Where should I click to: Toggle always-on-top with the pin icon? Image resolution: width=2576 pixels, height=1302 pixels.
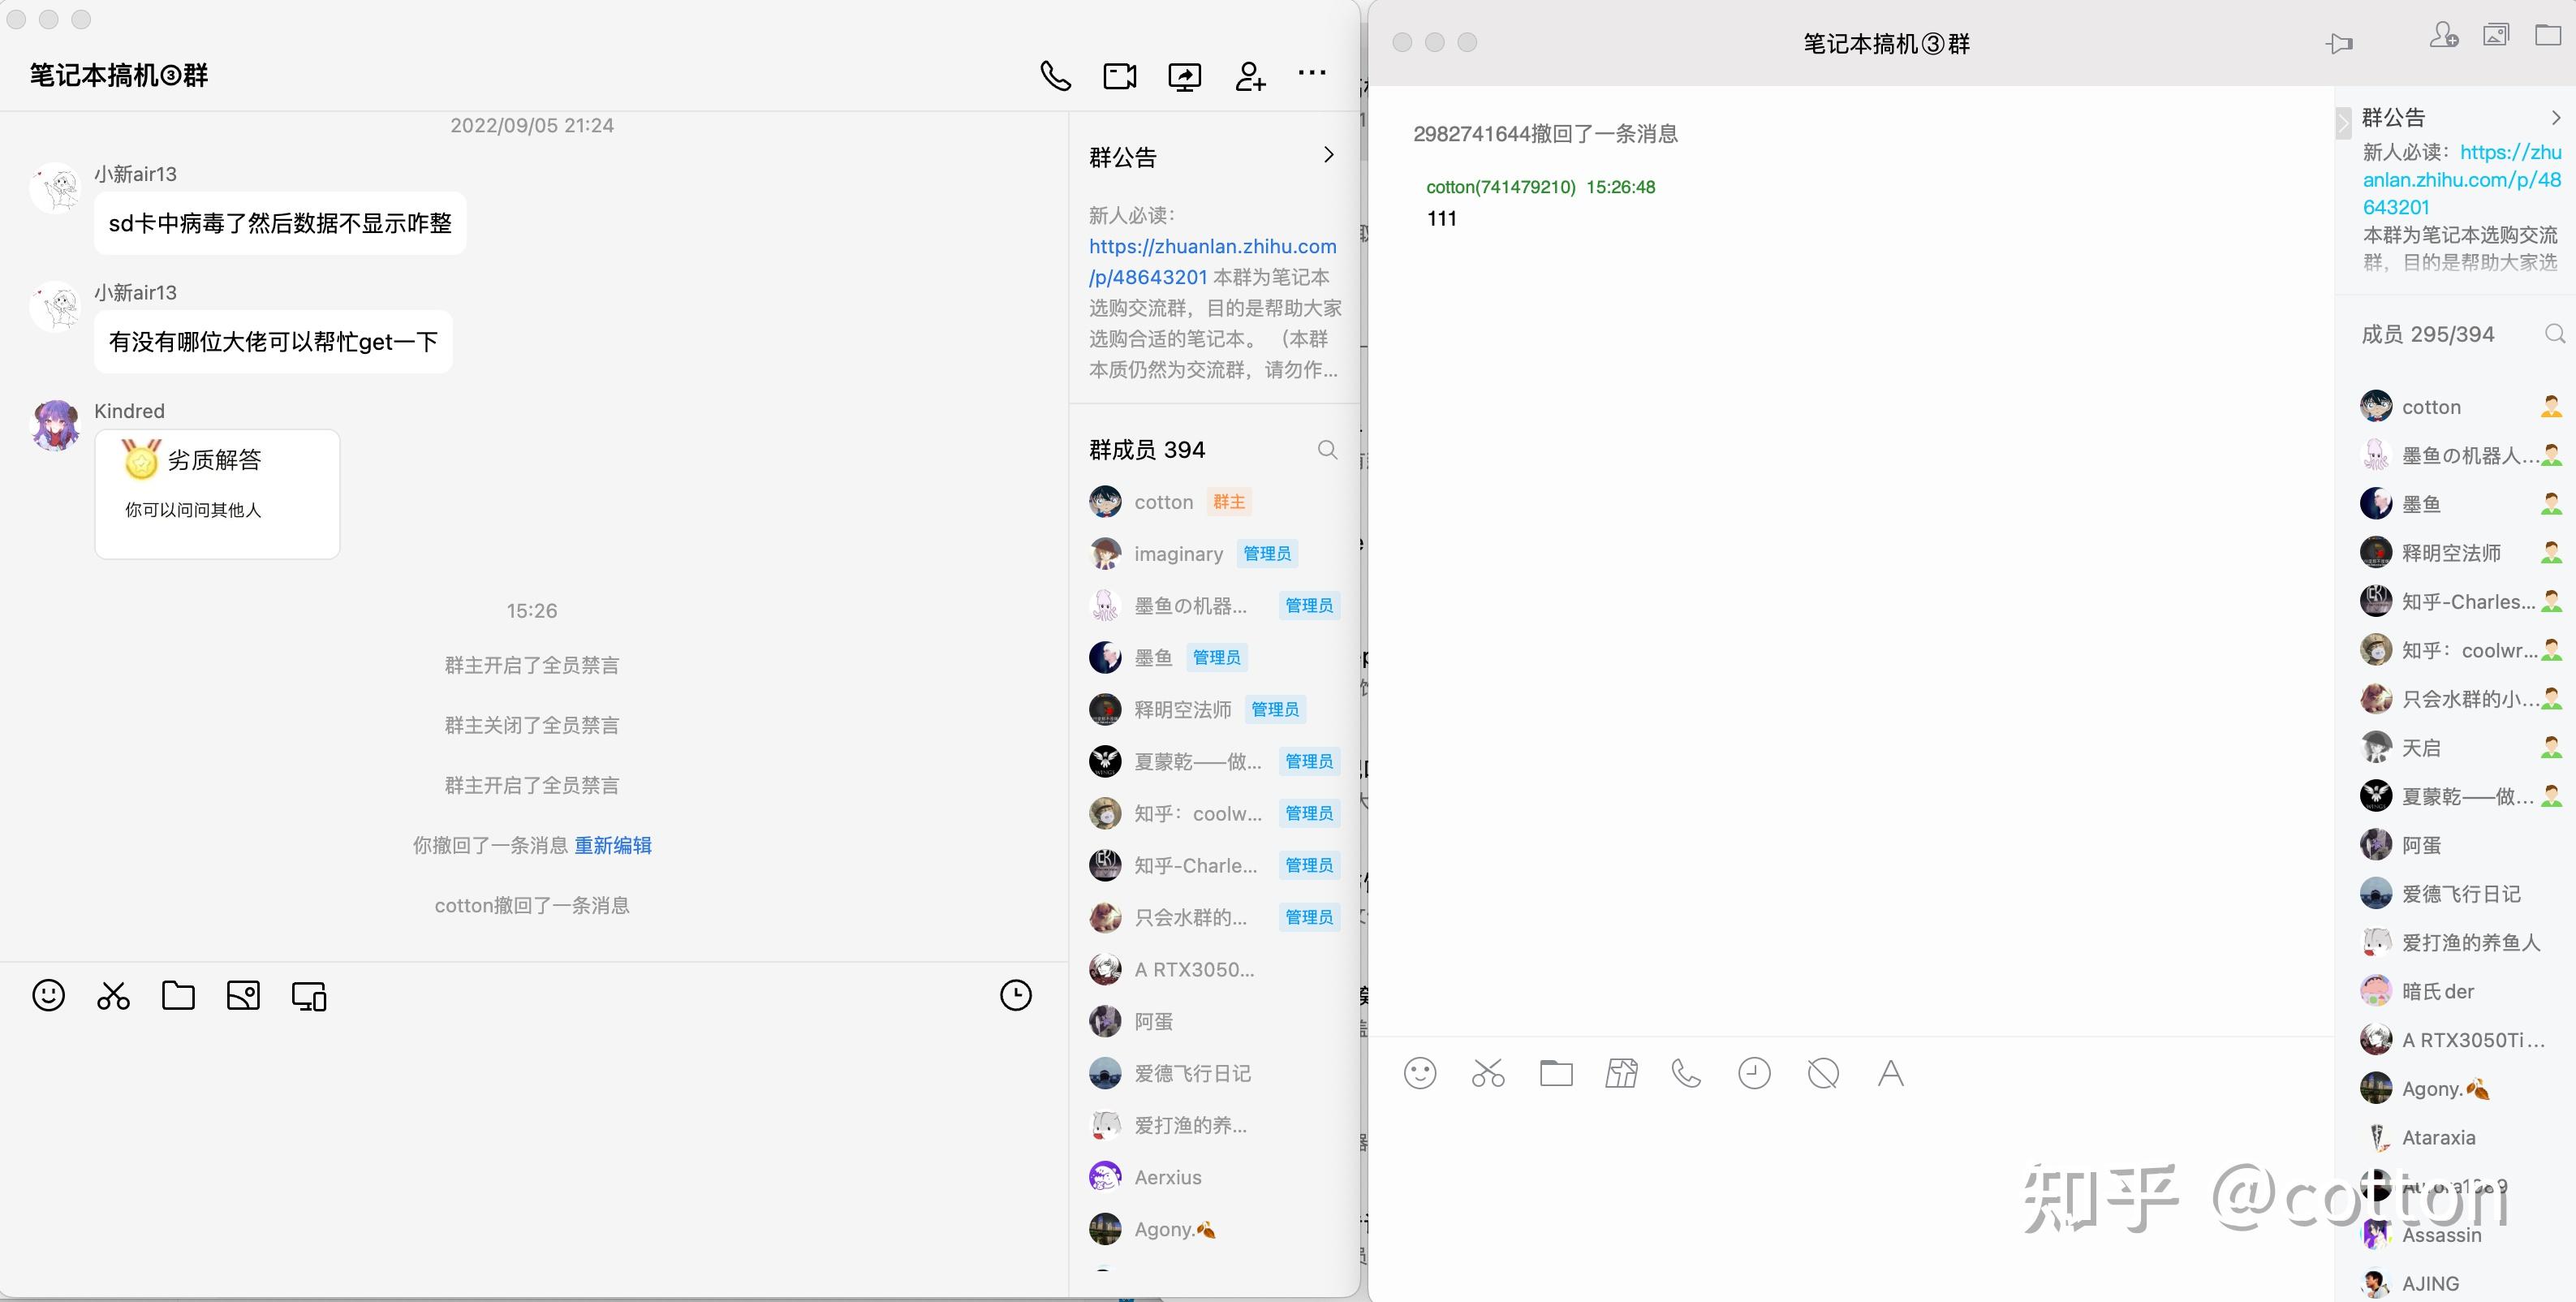click(2340, 43)
